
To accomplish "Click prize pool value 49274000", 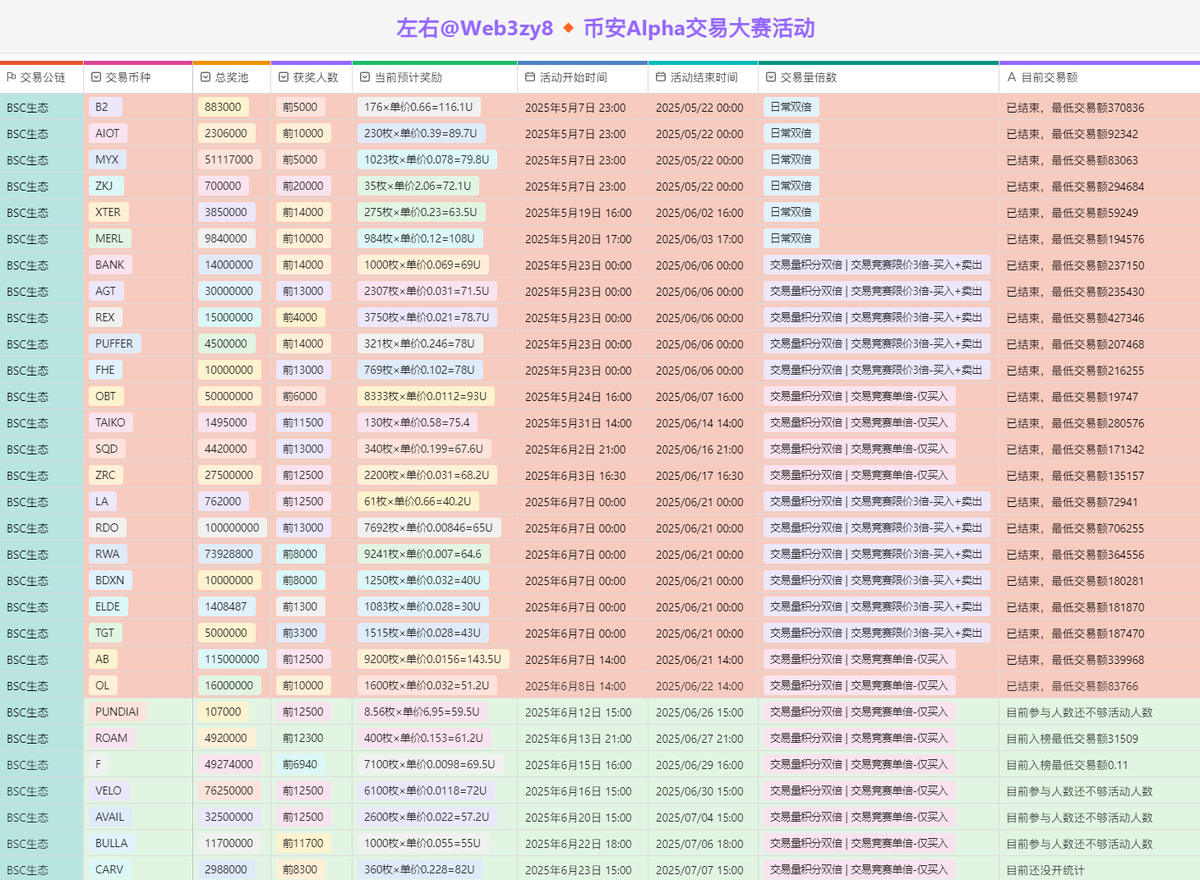I will (229, 765).
